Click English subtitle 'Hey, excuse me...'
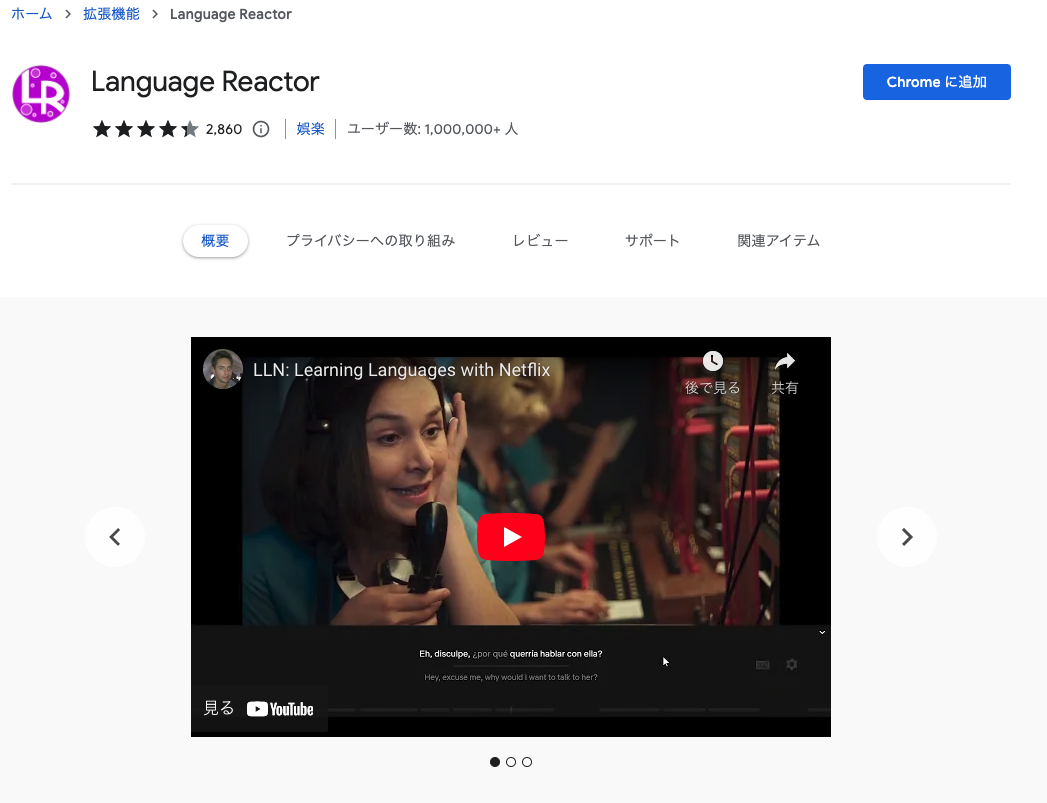 coord(511,677)
